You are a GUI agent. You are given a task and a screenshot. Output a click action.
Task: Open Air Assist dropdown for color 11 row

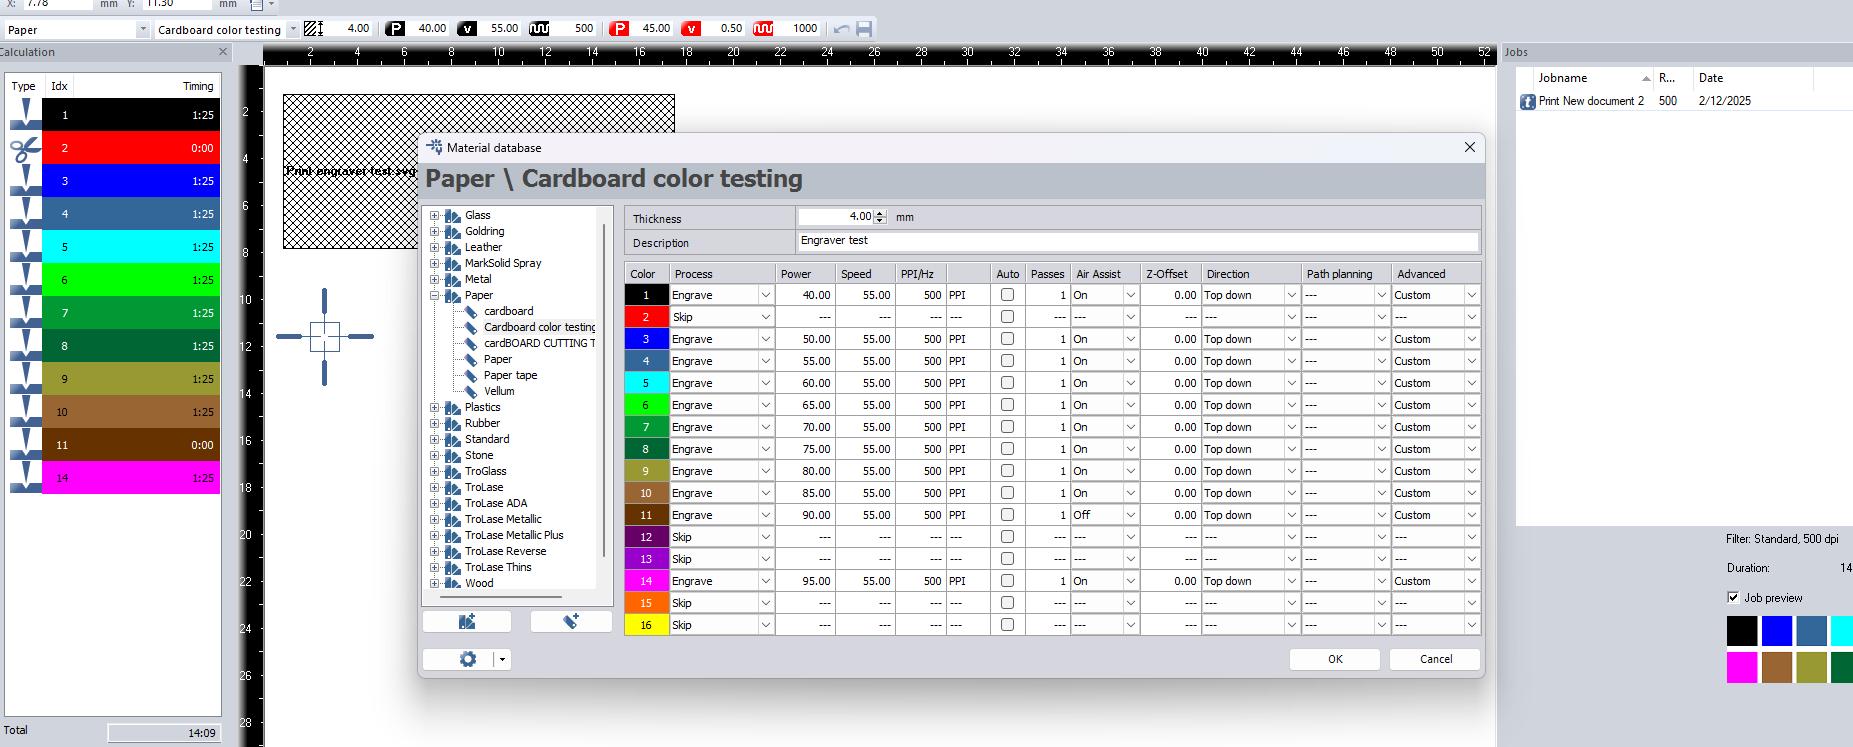(1130, 515)
